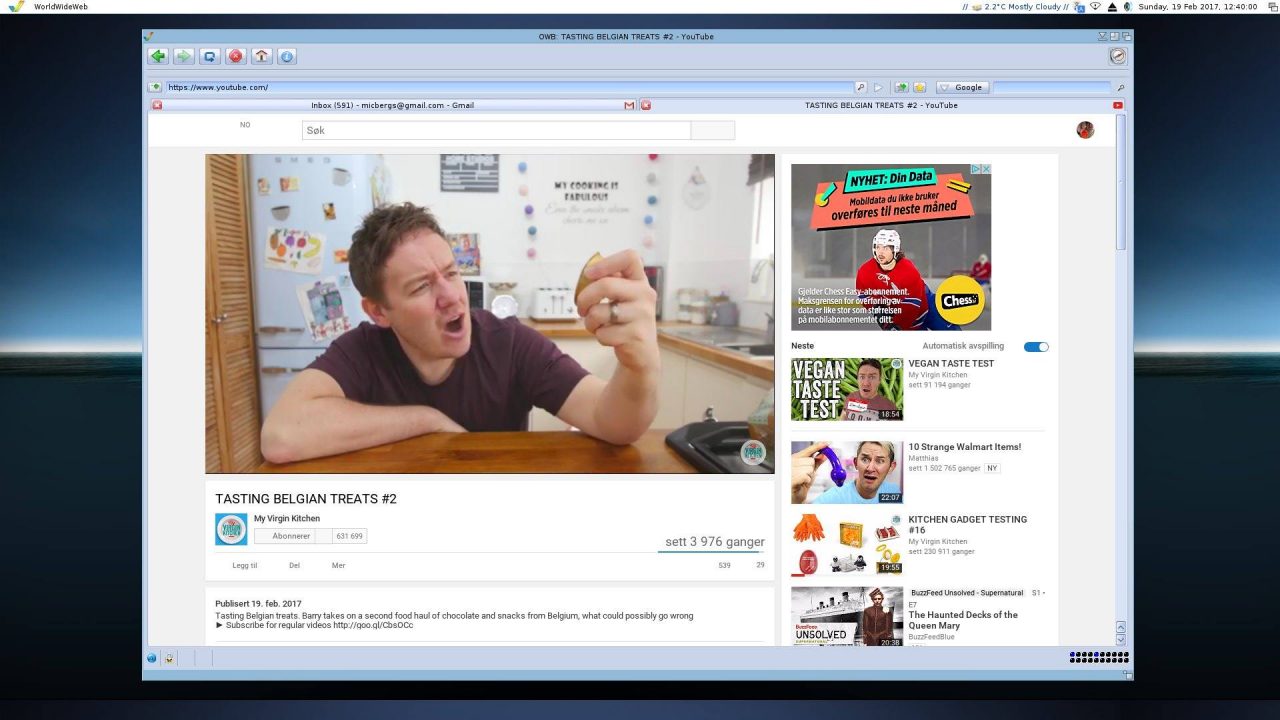
Task: Click the main video player
Action: coord(490,313)
